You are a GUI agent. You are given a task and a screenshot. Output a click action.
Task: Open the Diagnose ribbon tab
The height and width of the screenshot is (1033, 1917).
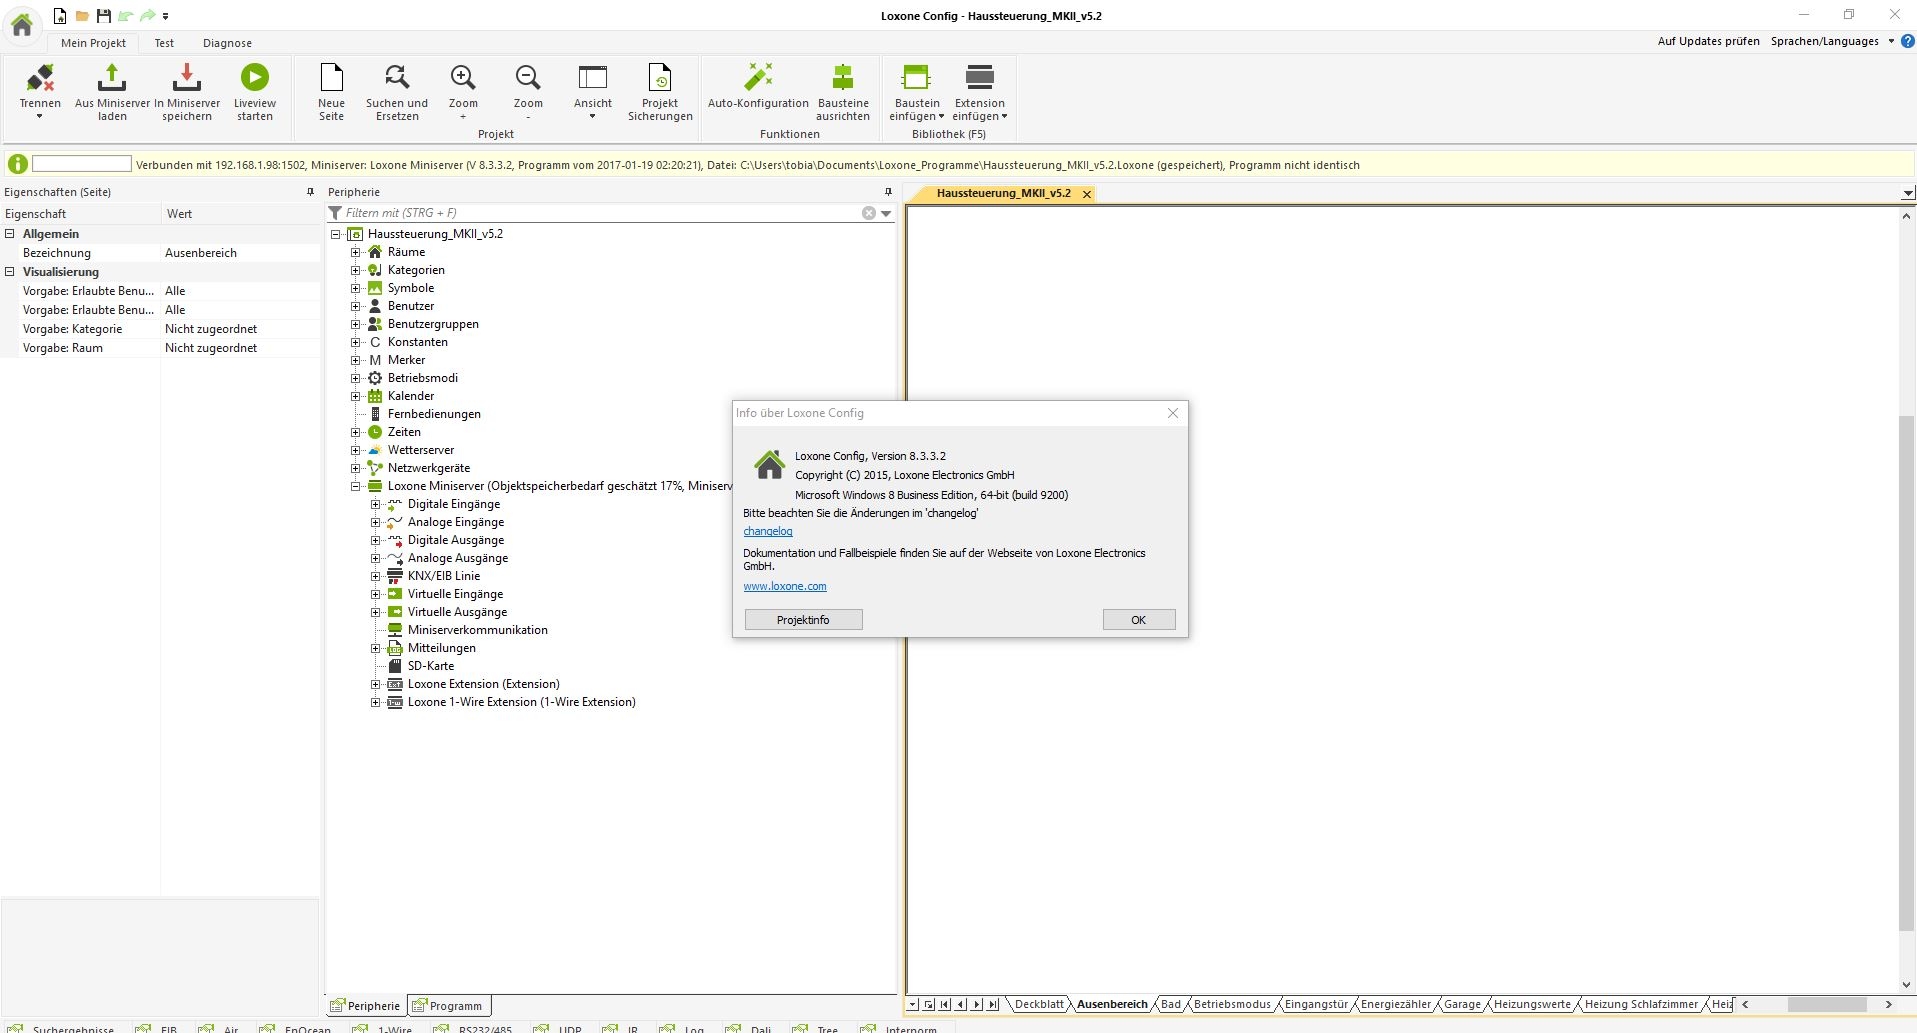pos(227,43)
